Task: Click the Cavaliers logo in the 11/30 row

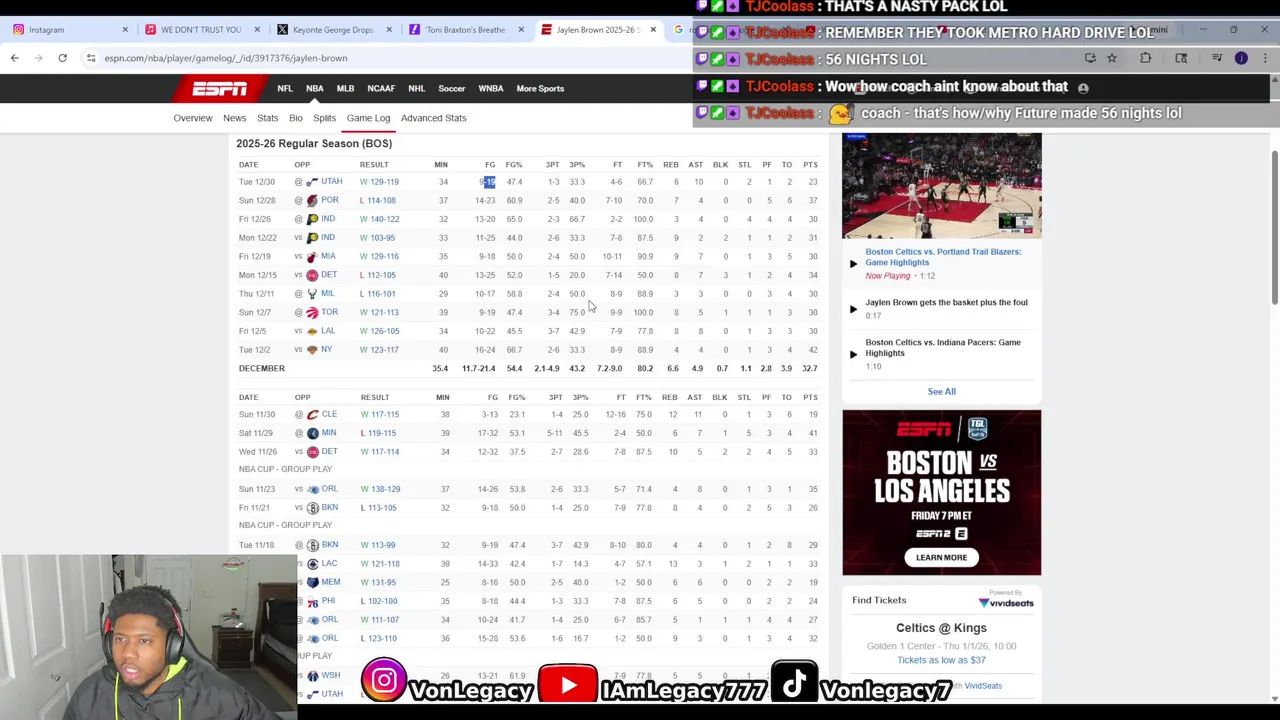Action: coord(313,415)
